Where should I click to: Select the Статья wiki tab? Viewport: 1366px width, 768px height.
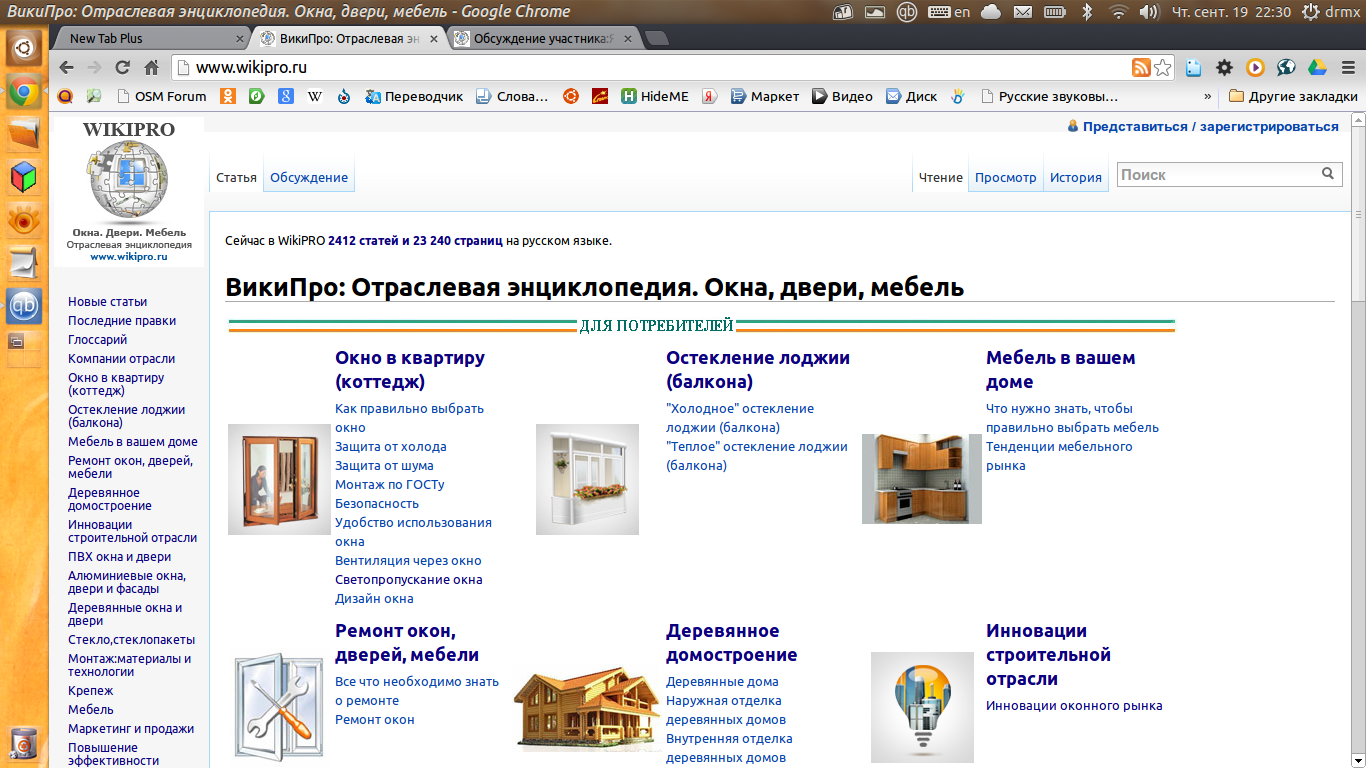[236, 177]
